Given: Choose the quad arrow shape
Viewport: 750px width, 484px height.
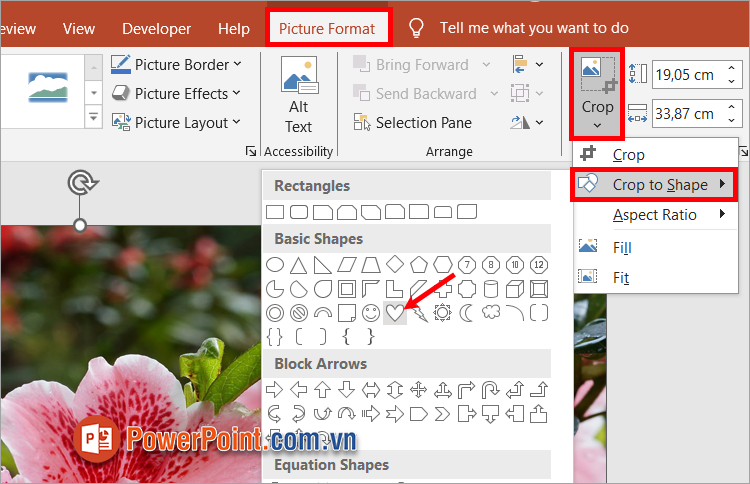Looking at the screenshot, I should [419, 390].
